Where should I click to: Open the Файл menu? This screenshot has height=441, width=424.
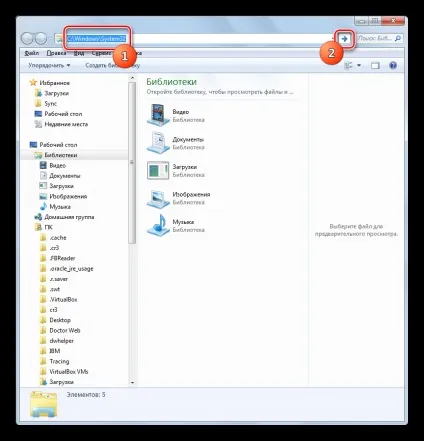32,53
